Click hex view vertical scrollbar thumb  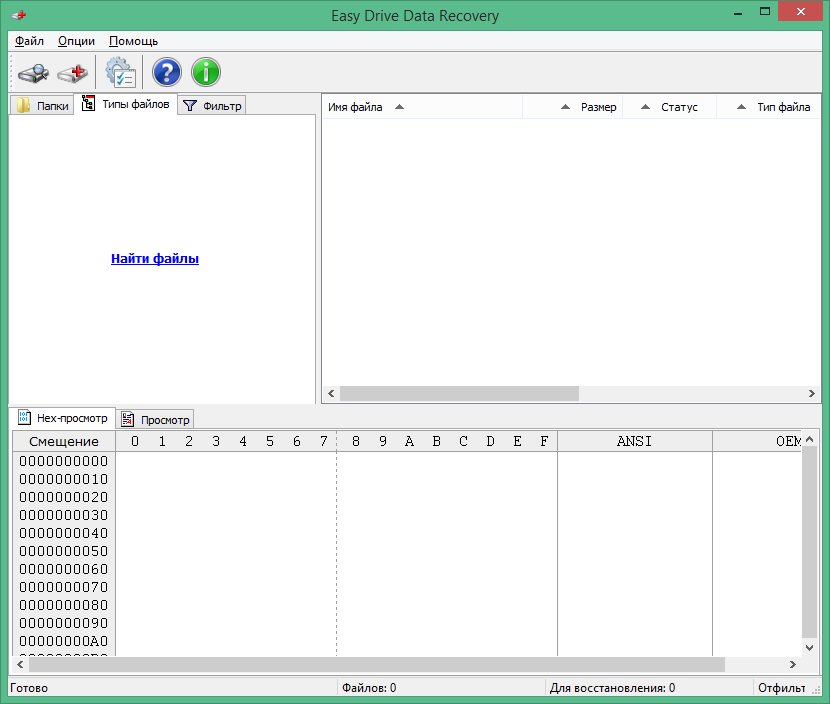coord(809,541)
